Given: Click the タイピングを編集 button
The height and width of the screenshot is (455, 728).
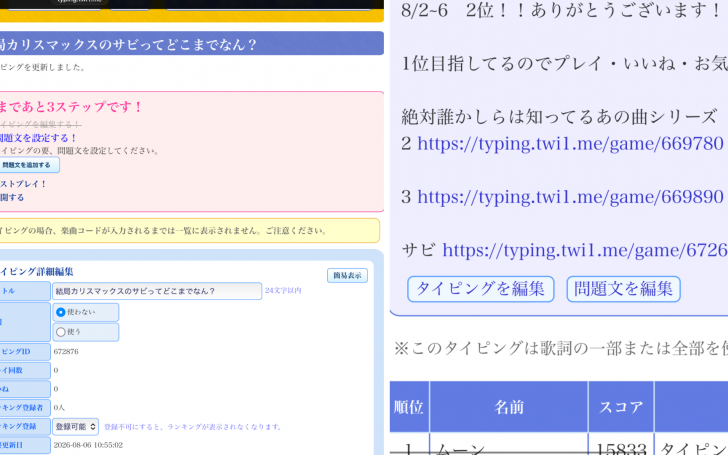Looking at the screenshot, I should (x=481, y=289).
